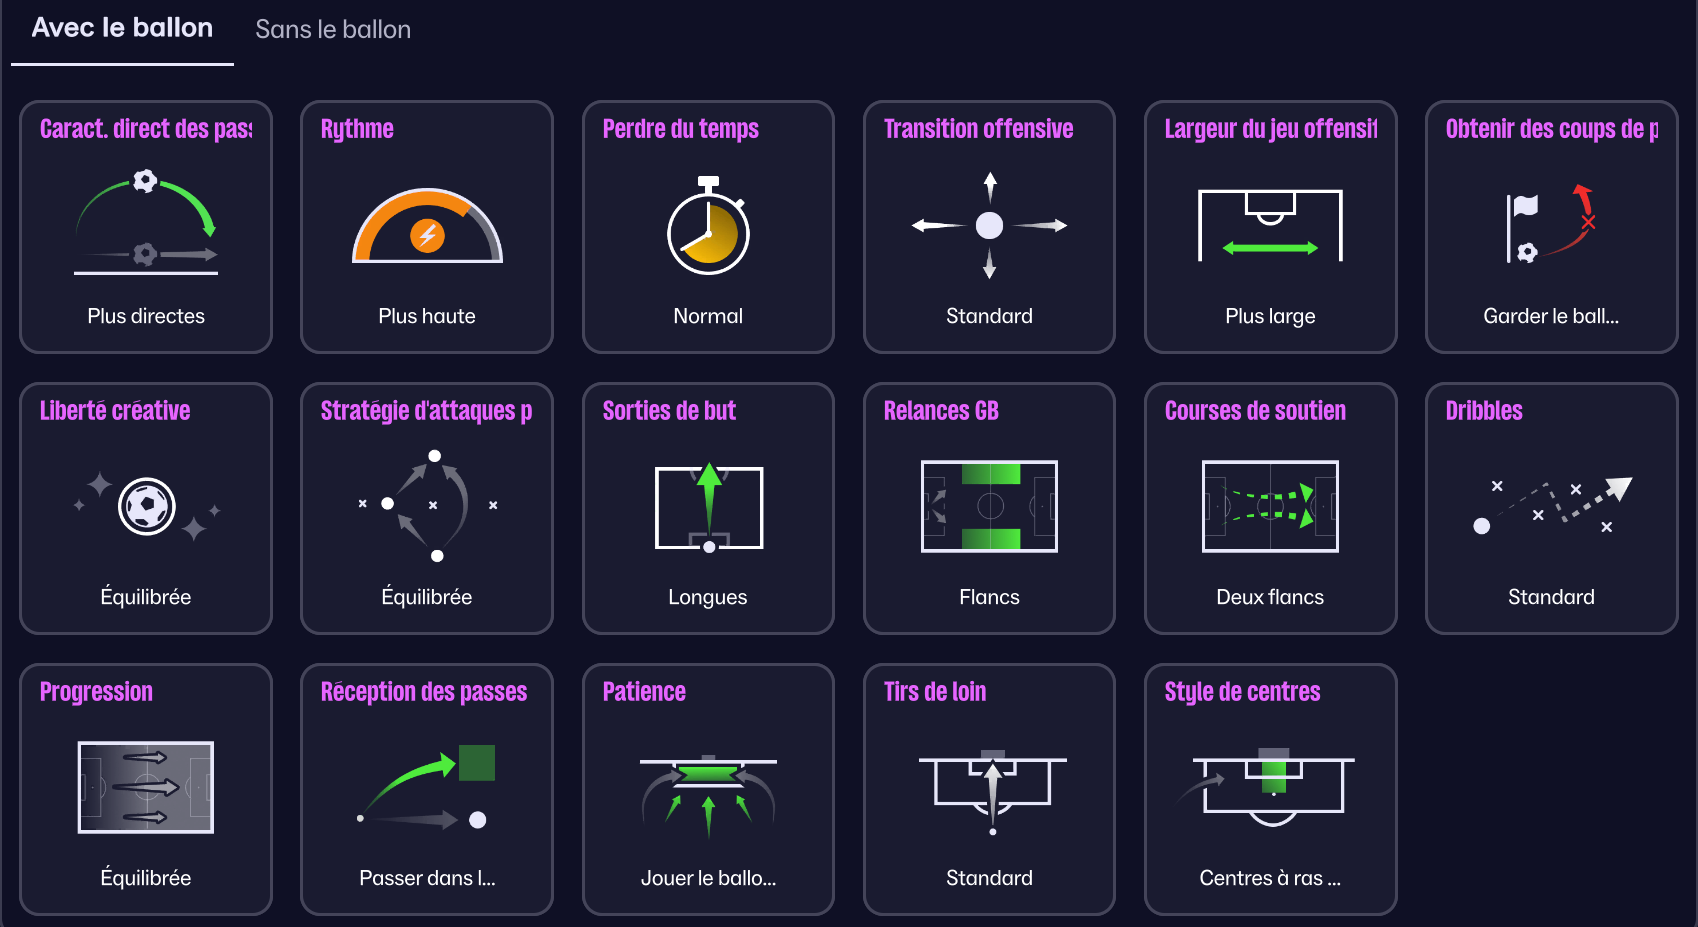Click the Plus large width value
Image resolution: width=1698 pixels, height=927 pixels.
(1270, 316)
